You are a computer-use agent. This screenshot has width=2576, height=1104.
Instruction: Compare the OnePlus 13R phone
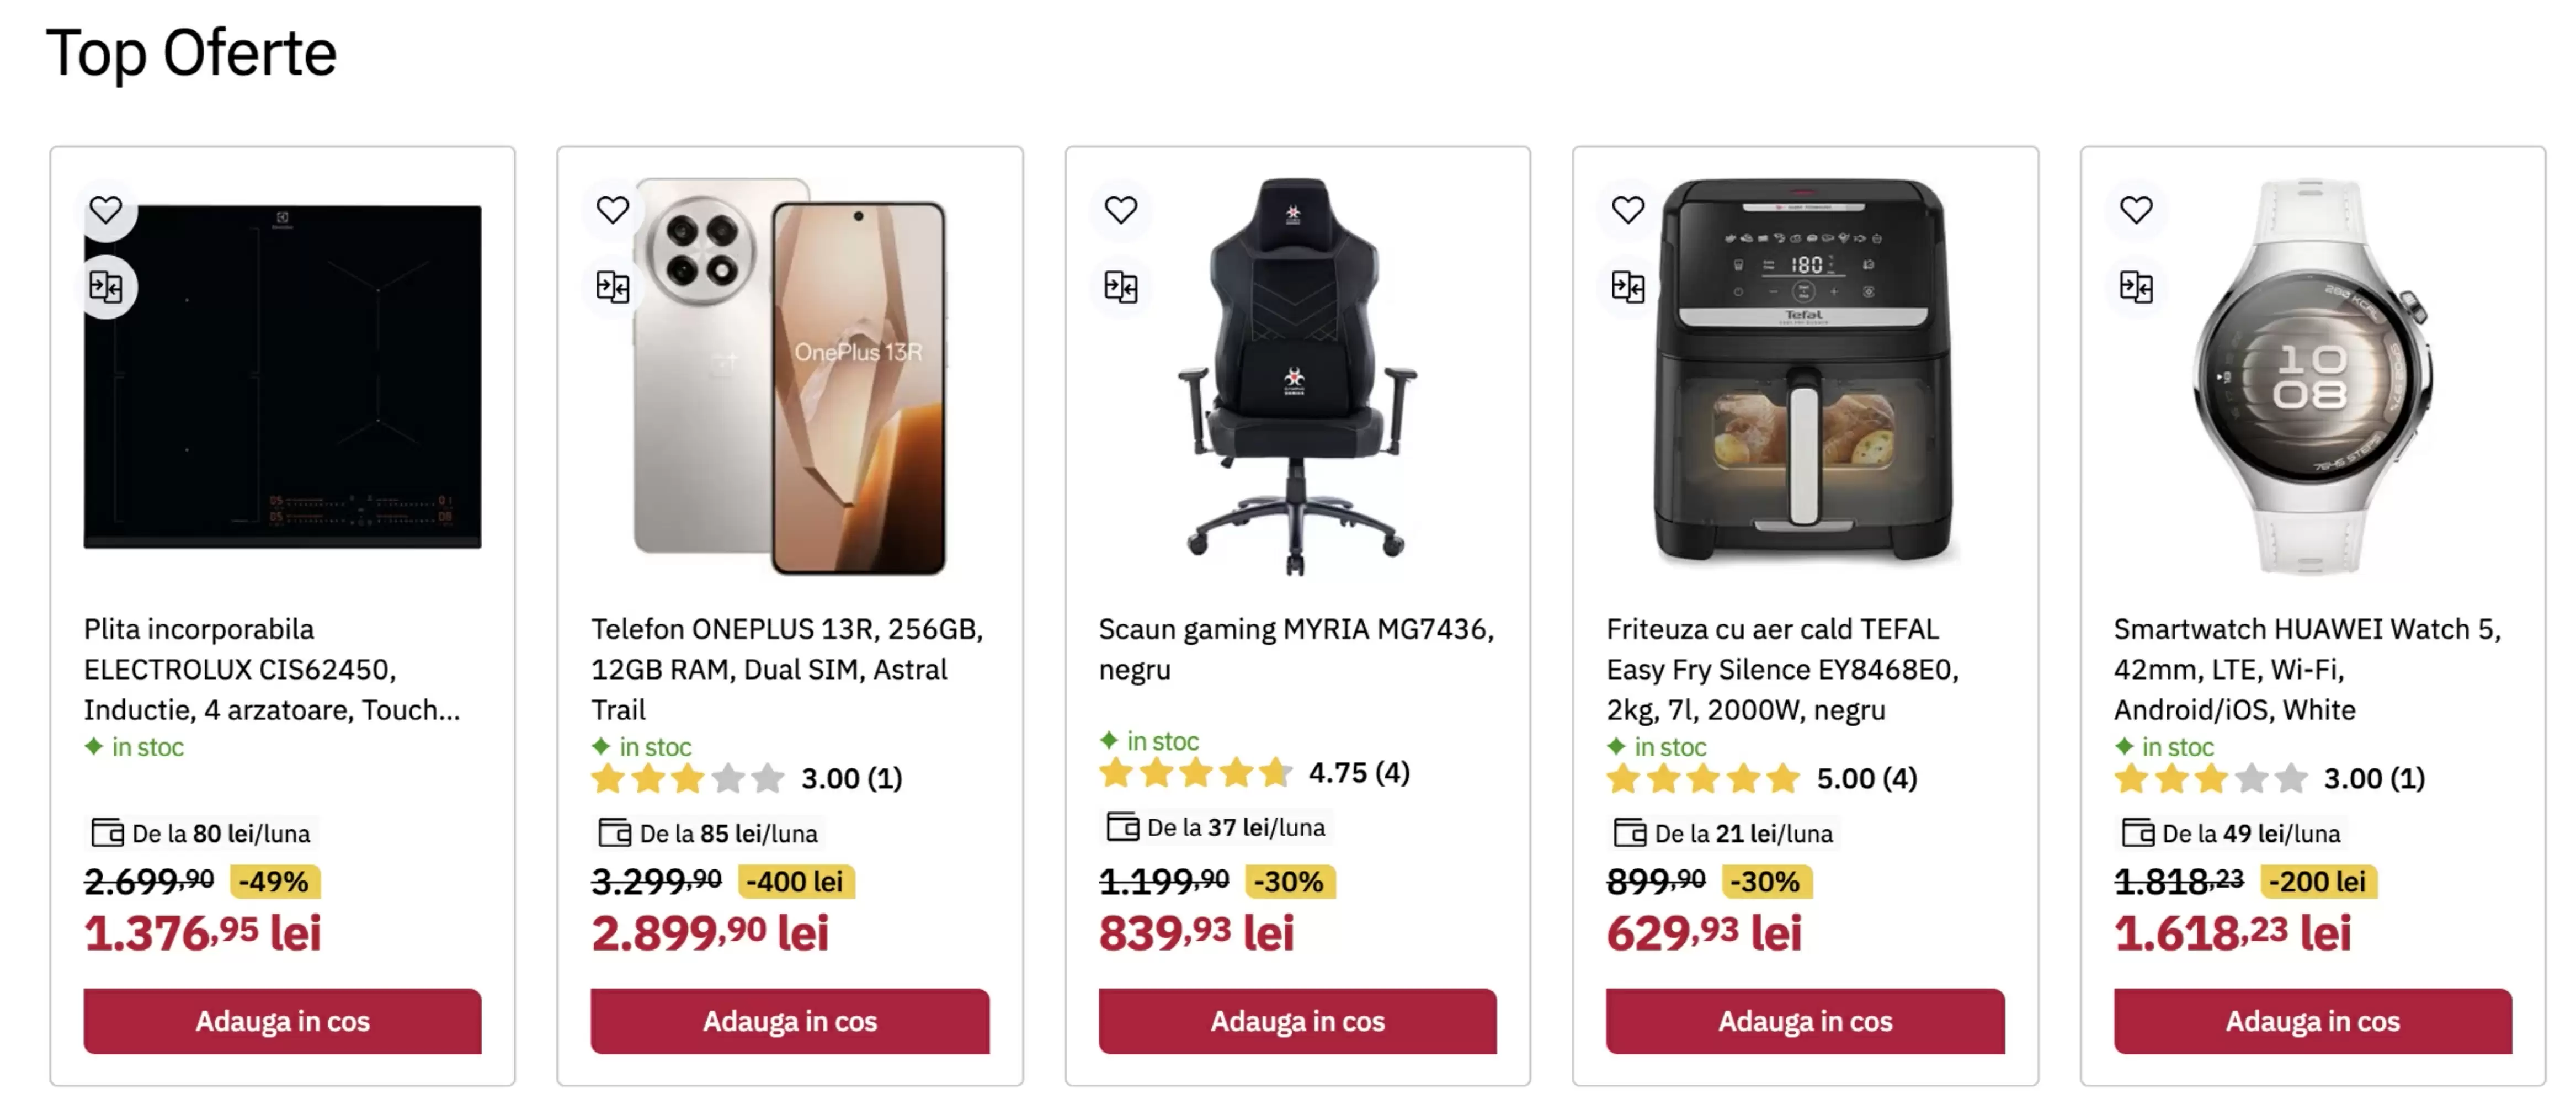613,288
